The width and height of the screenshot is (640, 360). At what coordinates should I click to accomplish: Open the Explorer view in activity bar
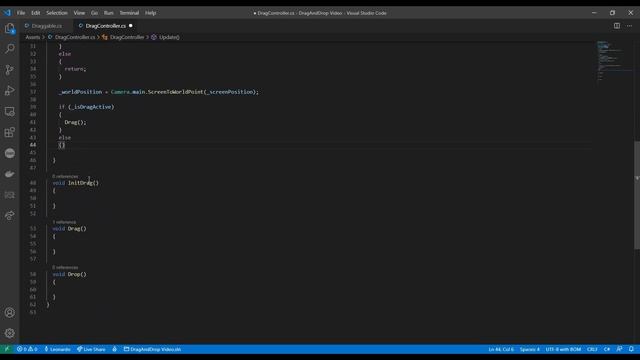click(x=10, y=28)
